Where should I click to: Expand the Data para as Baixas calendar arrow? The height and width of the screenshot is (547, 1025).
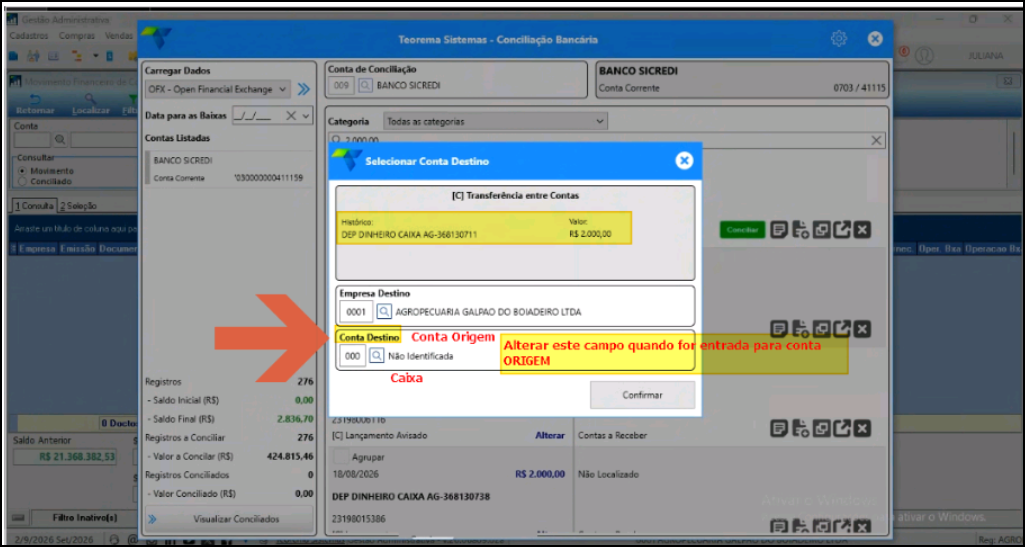(306, 115)
